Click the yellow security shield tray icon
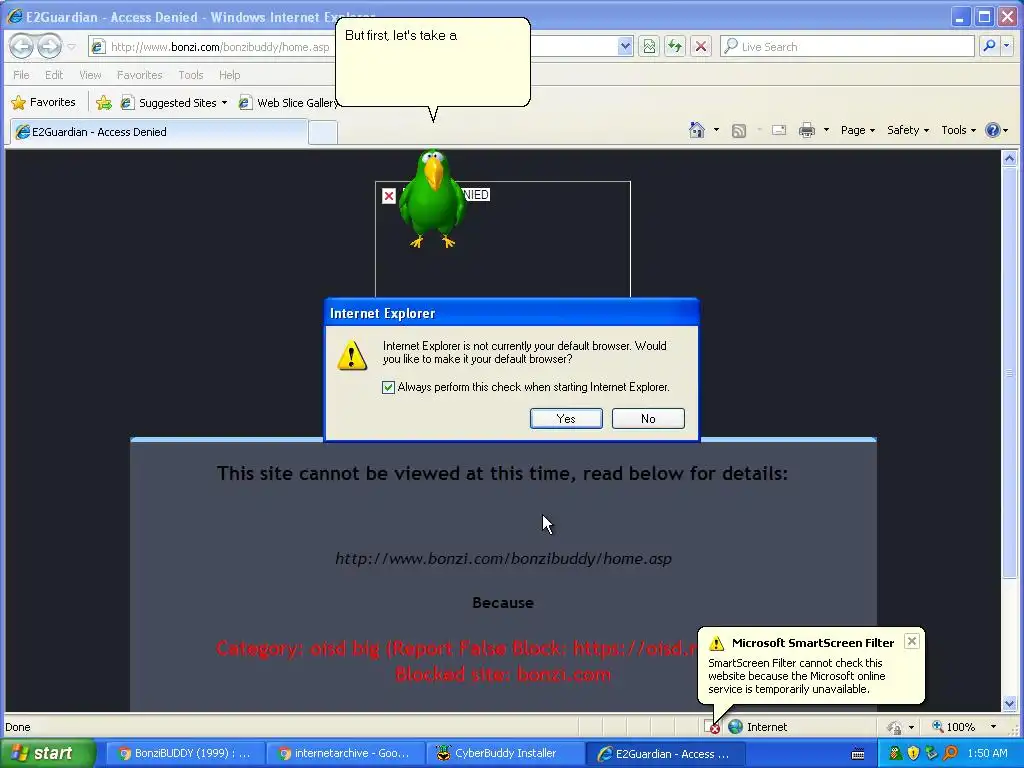This screenshot has width=1024, height=768. (x=914, y=754)
